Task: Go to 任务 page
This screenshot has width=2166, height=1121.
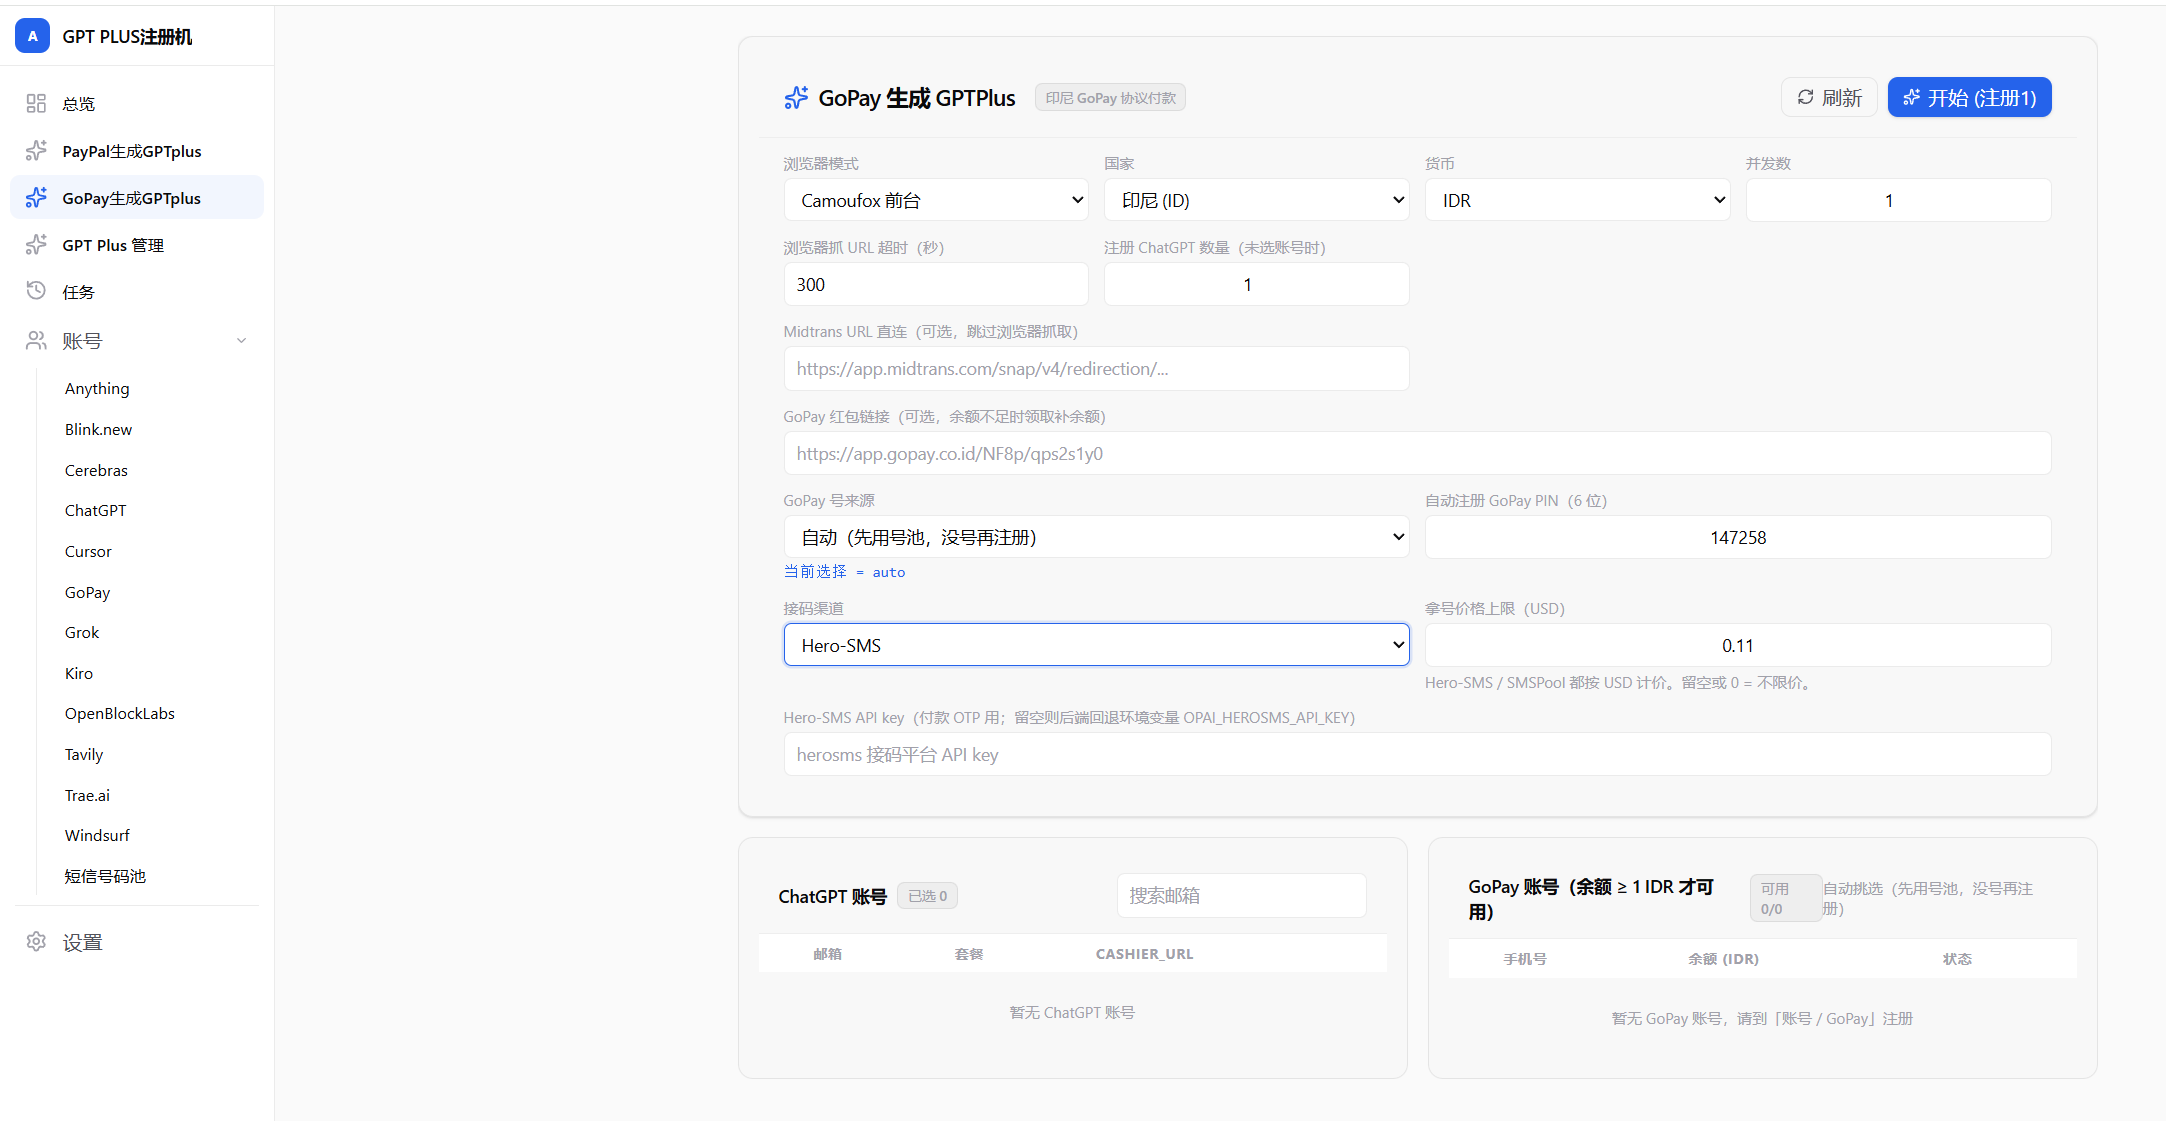Action: point(137,292)
